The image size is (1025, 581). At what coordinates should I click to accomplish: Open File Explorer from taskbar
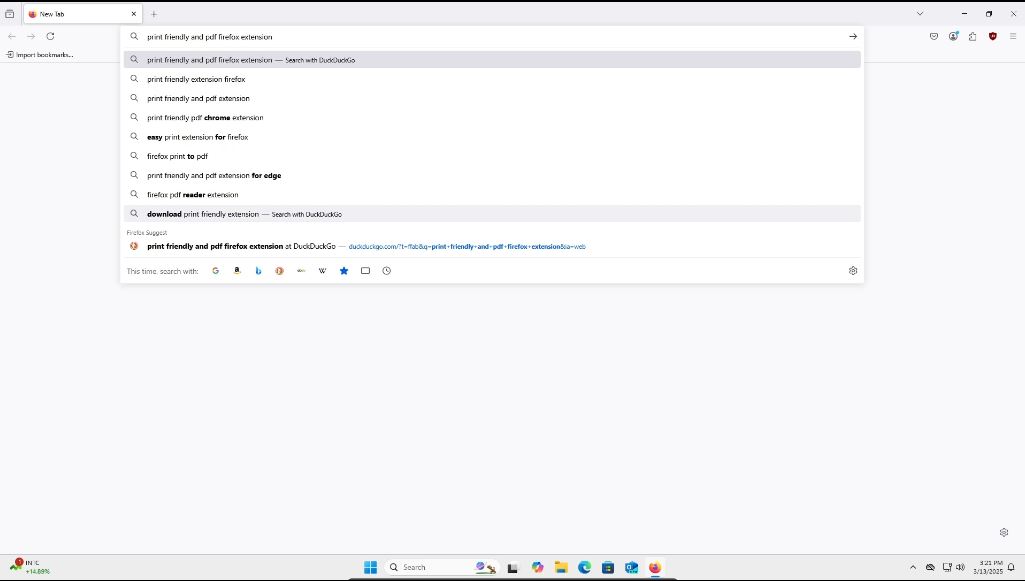pos(561,567)
